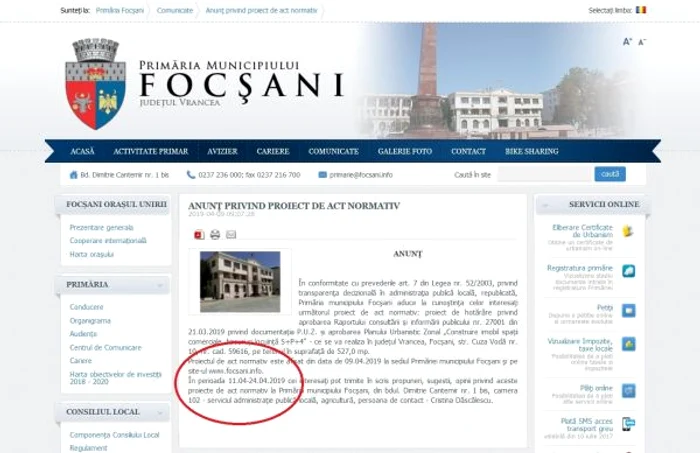This screenshot has height=453, width=700.
Task: Click the PDF export icon
Action: [199, 234]
